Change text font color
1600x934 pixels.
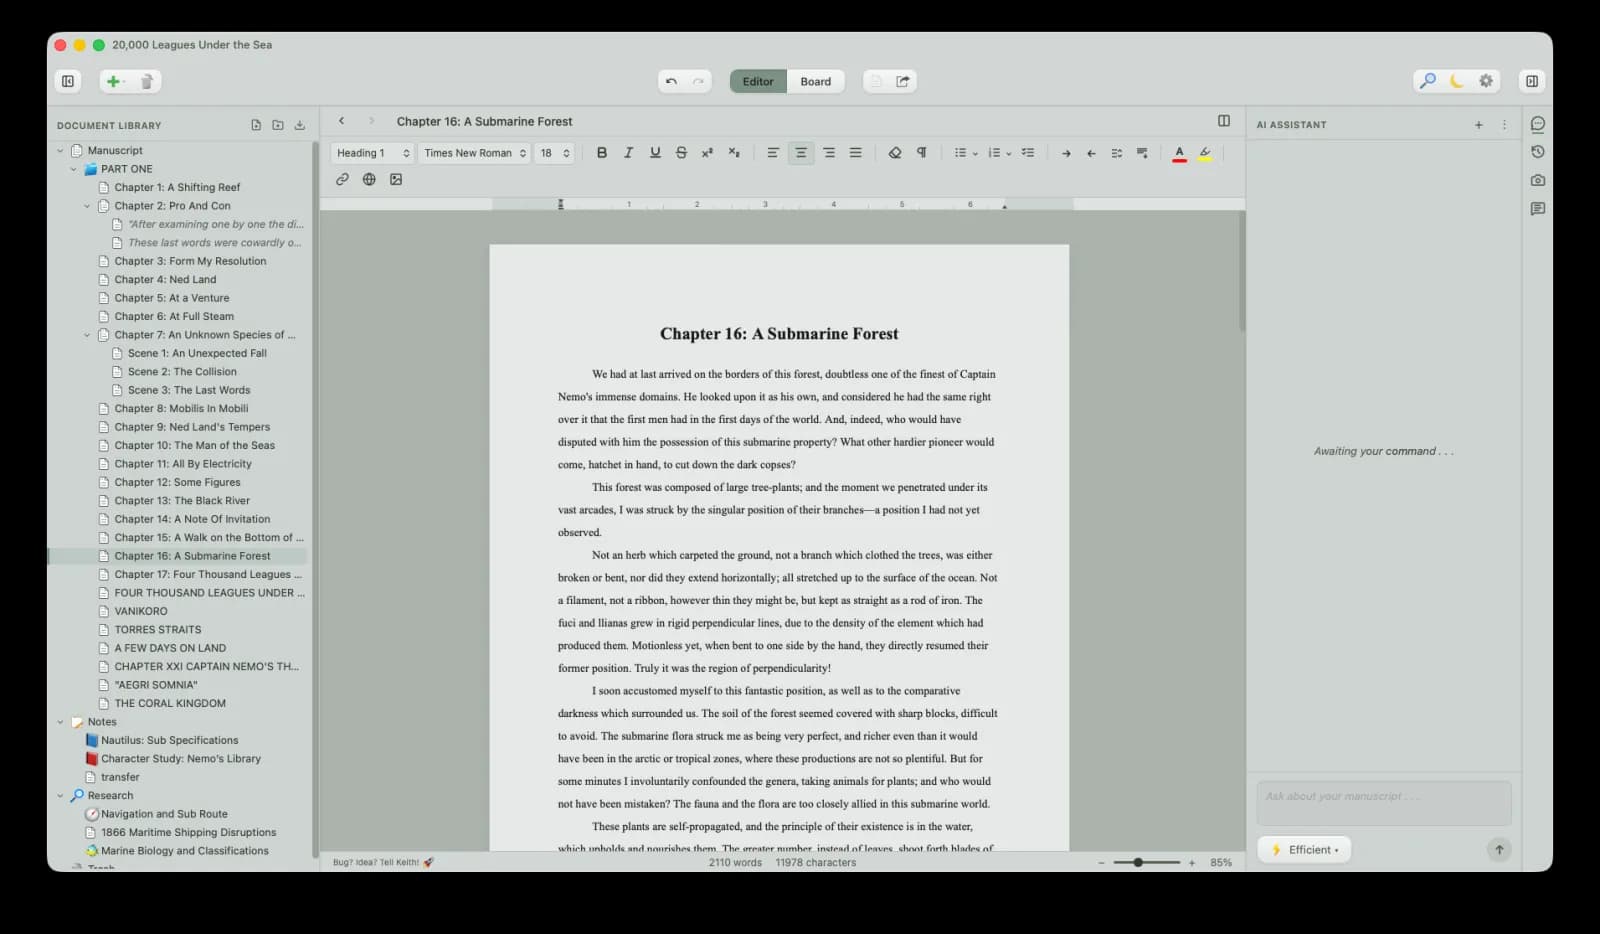1180,153
